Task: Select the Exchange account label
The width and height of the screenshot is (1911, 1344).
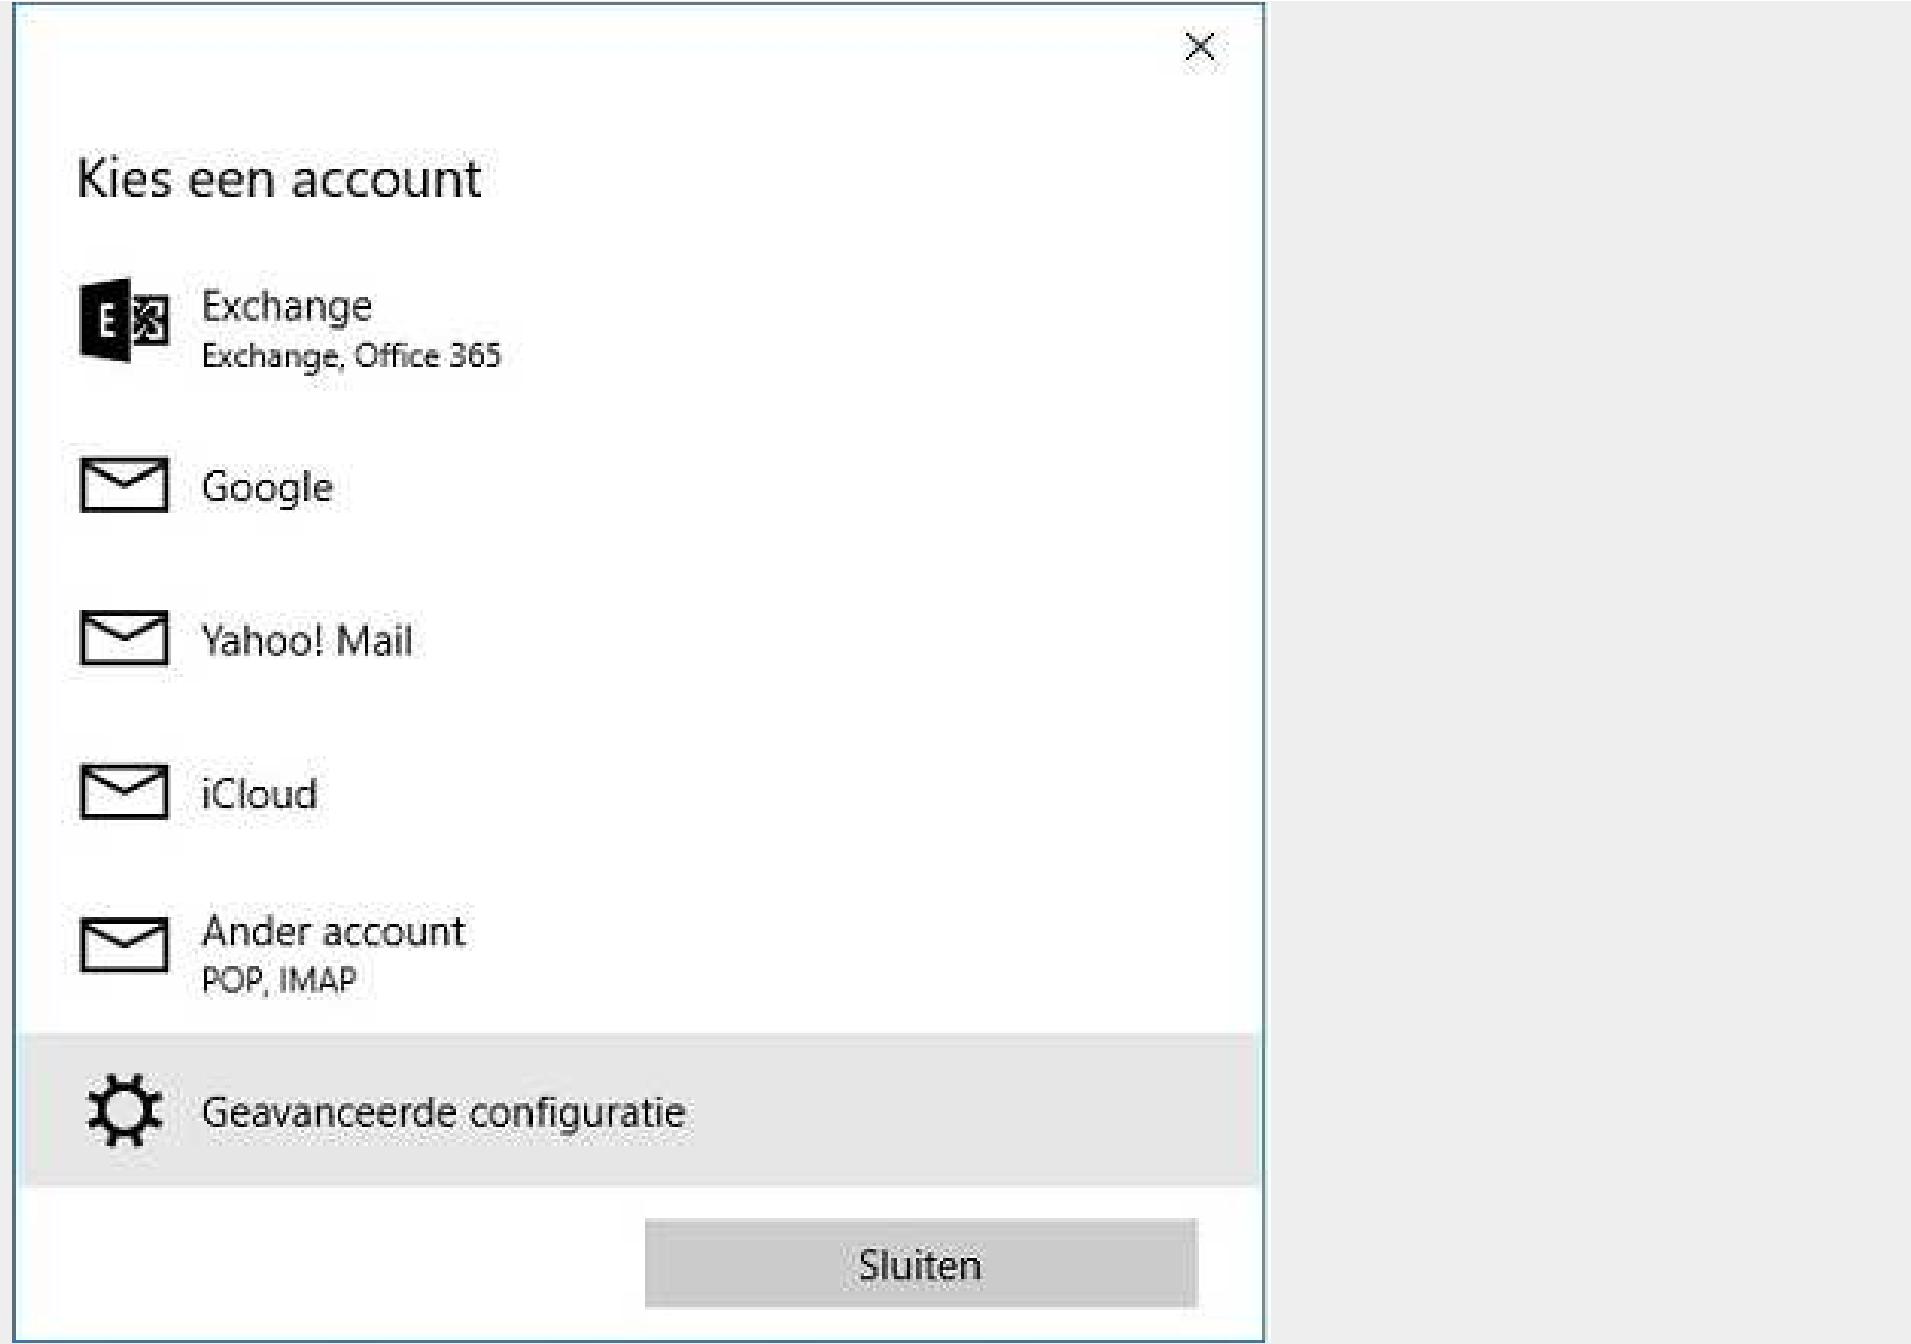Action: [287, 306]
